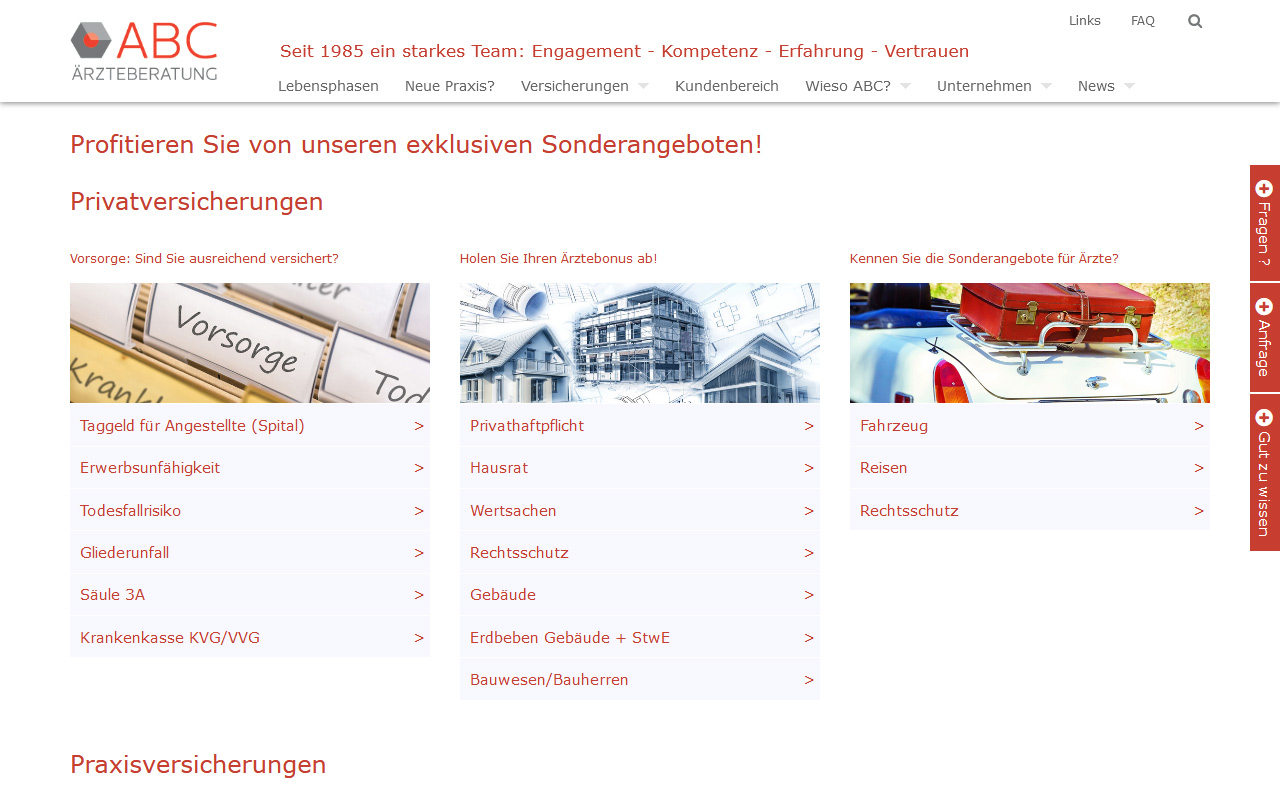Screen dimensions: 1280x800
Task: Expand the Unternehmen dropdown menu
Action: pyautogui.click(x=1046, y=86)
